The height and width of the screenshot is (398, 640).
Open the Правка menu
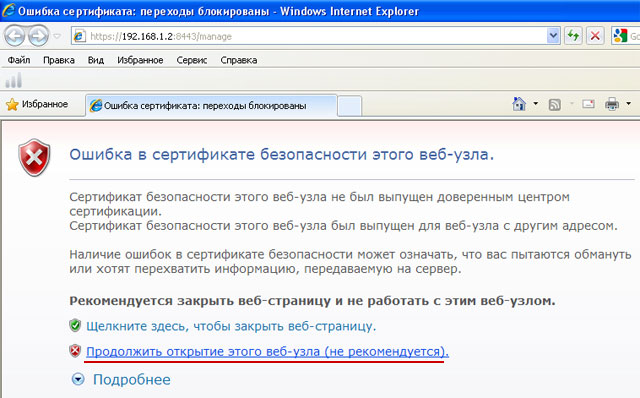click(x=59, y=60)
